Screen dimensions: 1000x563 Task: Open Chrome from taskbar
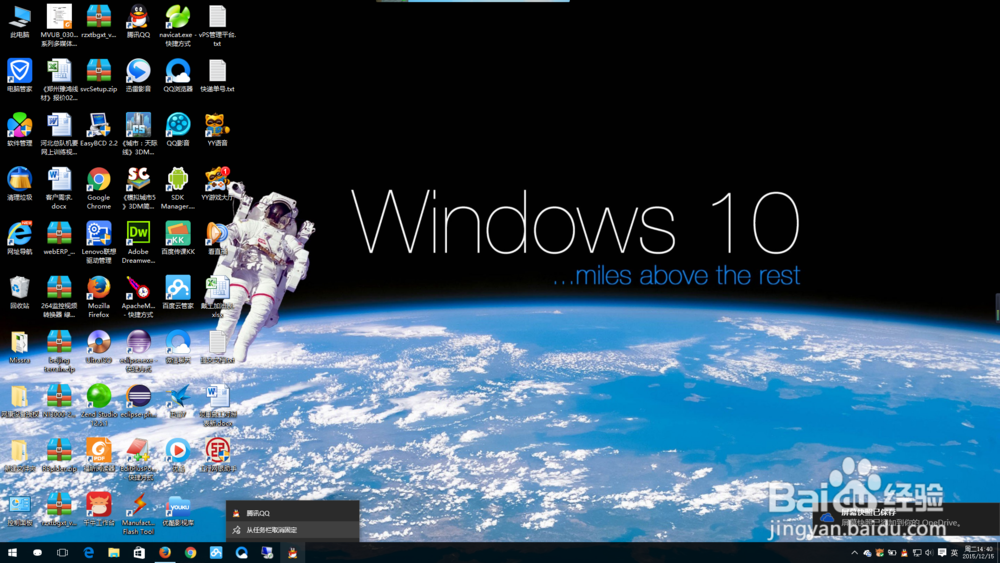tap(190, 553)
